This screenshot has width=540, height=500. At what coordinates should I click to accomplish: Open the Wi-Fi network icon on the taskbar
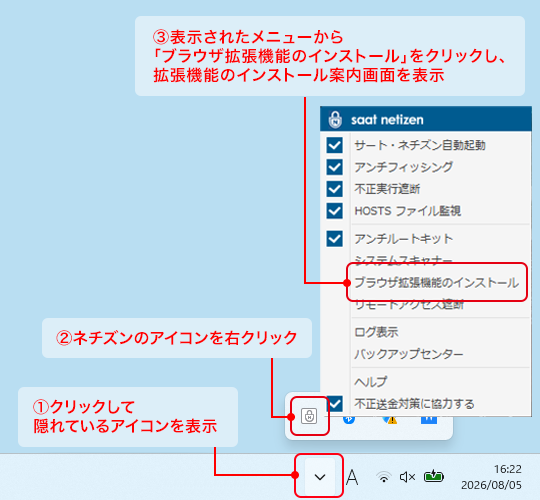[x=384, y=477]
